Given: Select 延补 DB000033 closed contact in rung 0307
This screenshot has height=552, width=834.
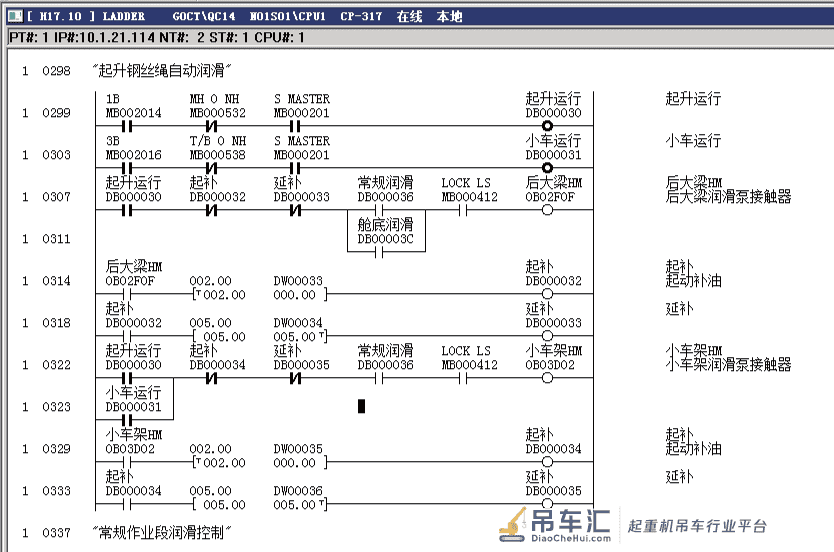Looking at the screenshot, I should [295, 210].
